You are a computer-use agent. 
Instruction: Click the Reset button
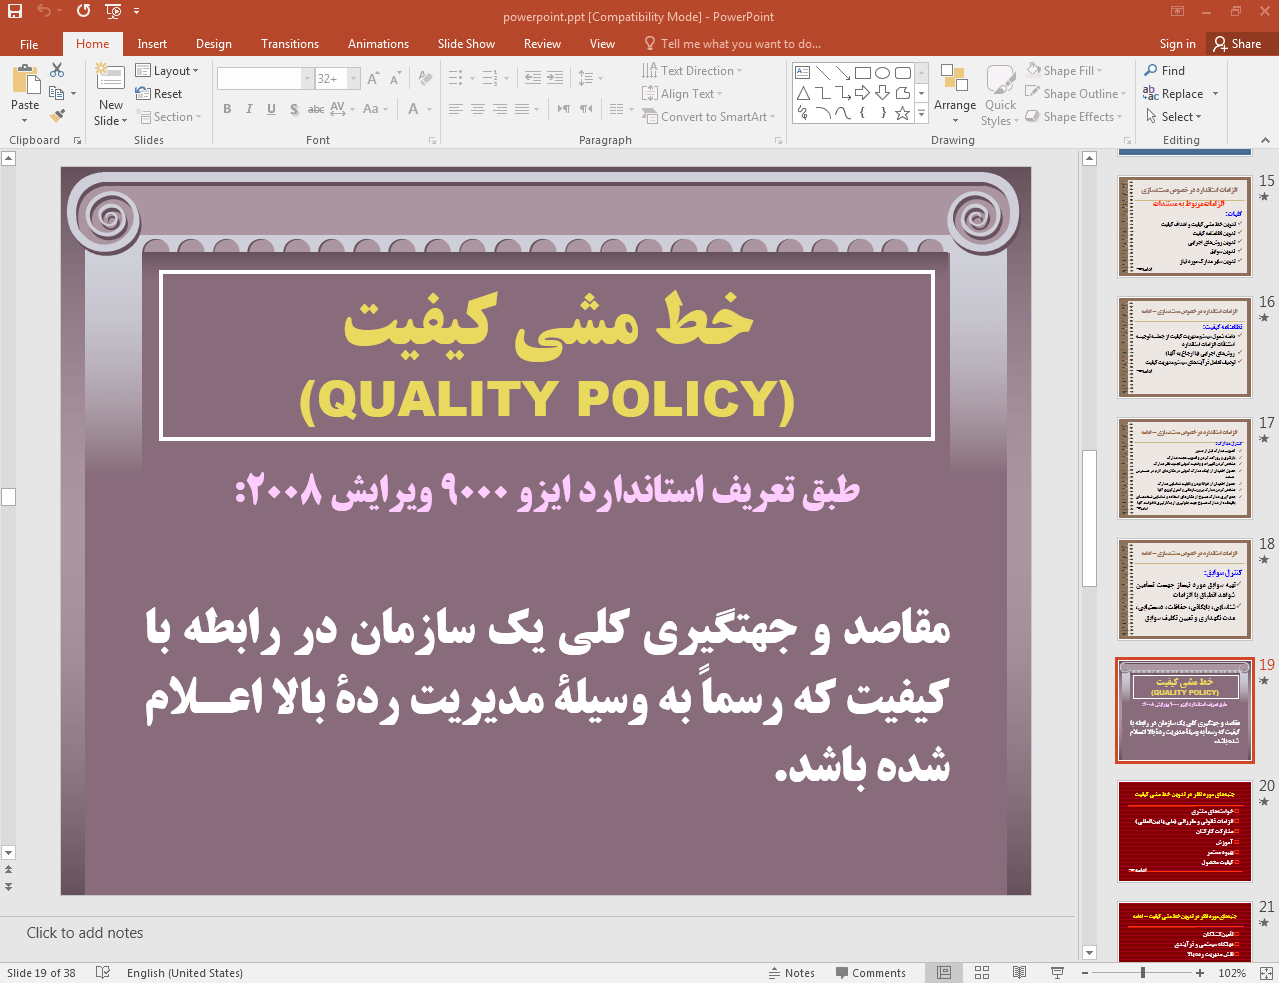(159, 94)
